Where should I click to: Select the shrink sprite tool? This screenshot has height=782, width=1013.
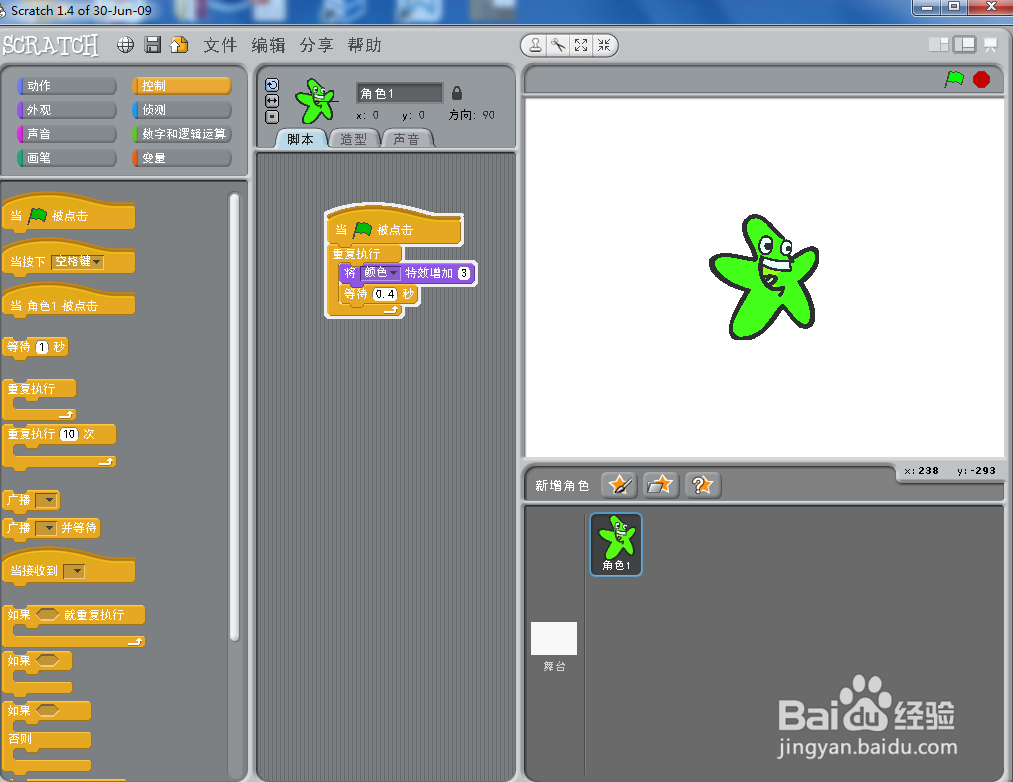tap(603, 45)
